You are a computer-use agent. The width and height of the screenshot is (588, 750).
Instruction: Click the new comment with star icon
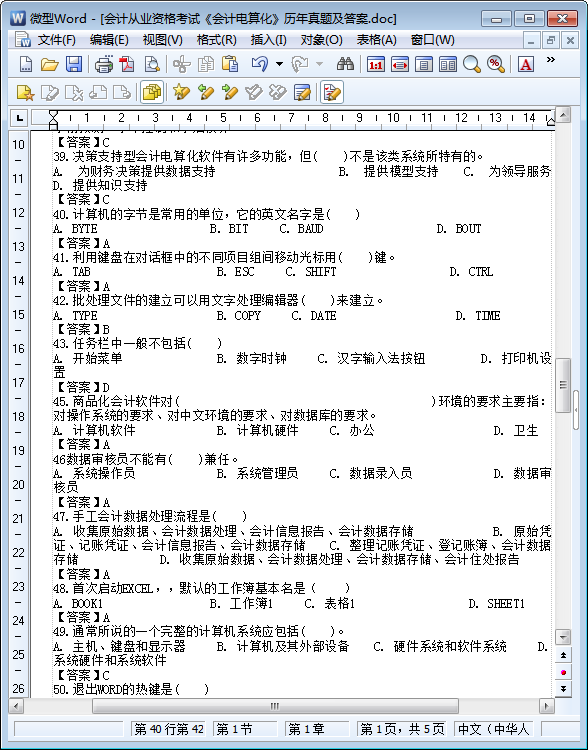point(25,92)
